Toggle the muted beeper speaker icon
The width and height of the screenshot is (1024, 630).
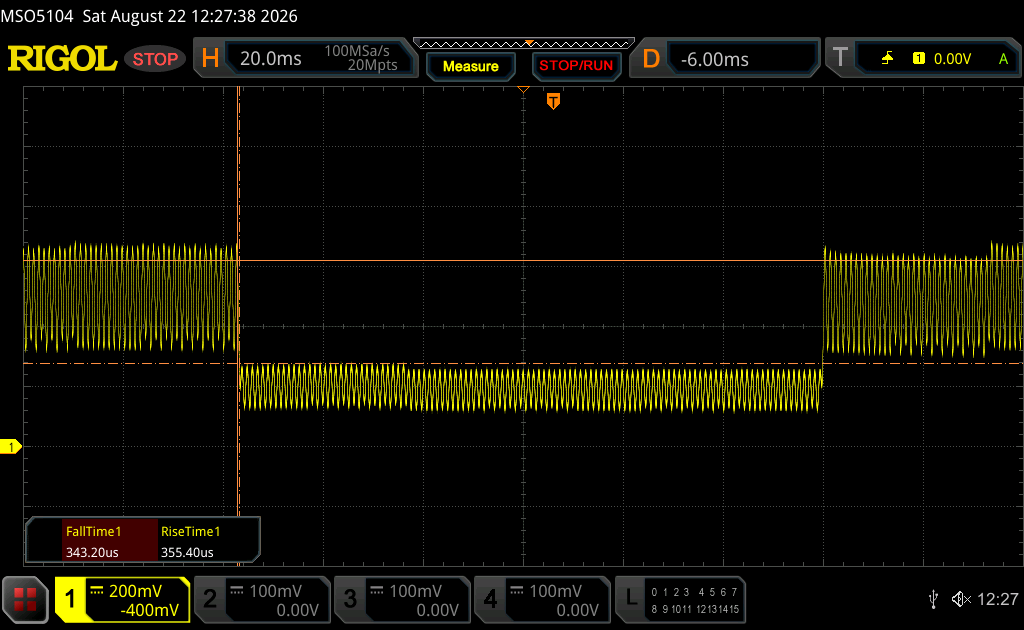pyautogui.click(x=961, y=599)
